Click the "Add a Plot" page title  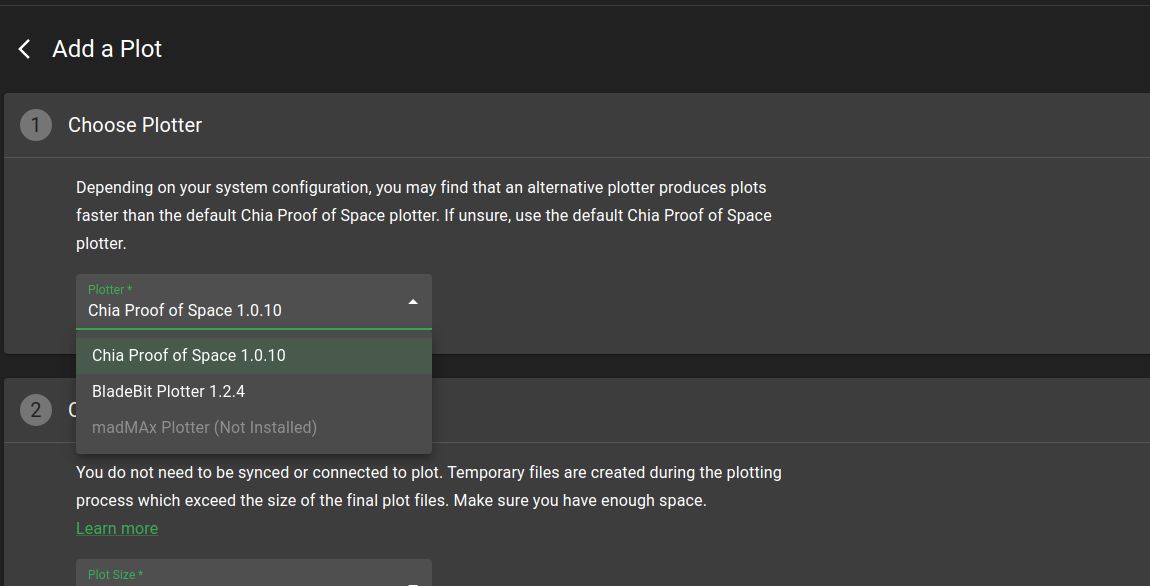[x=107, y=49]
